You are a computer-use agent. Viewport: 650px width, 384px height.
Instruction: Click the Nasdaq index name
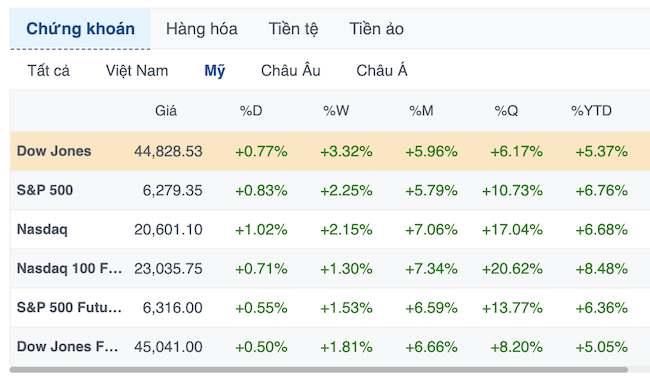pyautogui.click(x=42, y=229)
